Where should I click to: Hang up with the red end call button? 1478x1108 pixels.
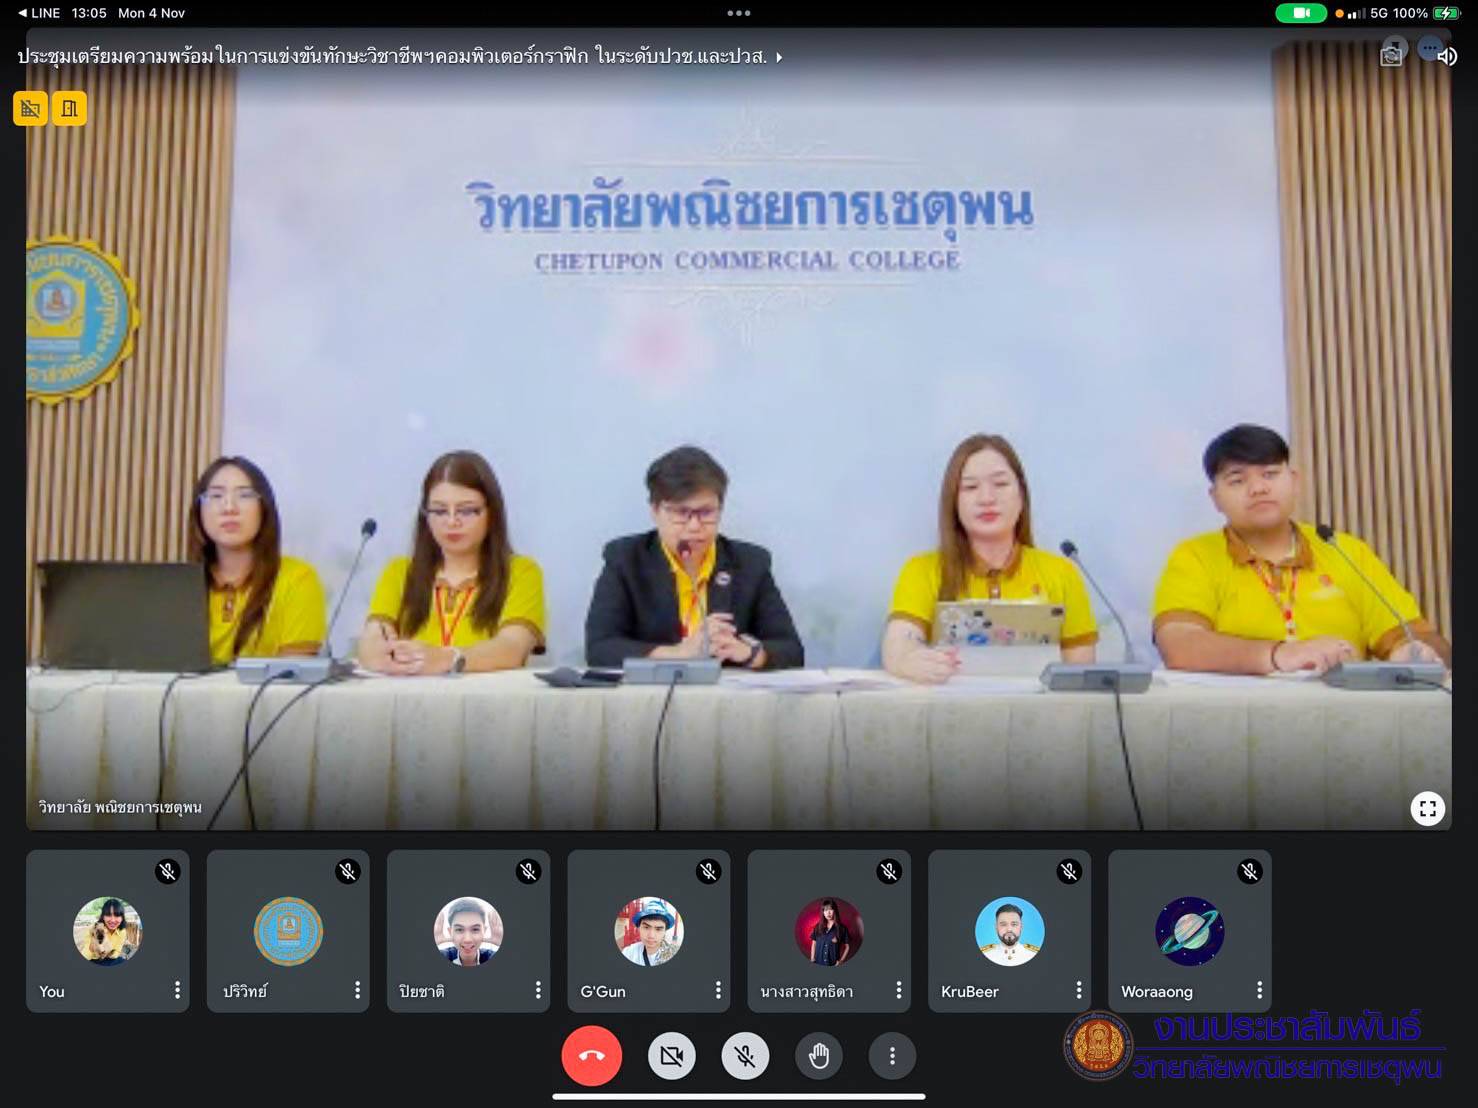click(x=591, y=1056)
